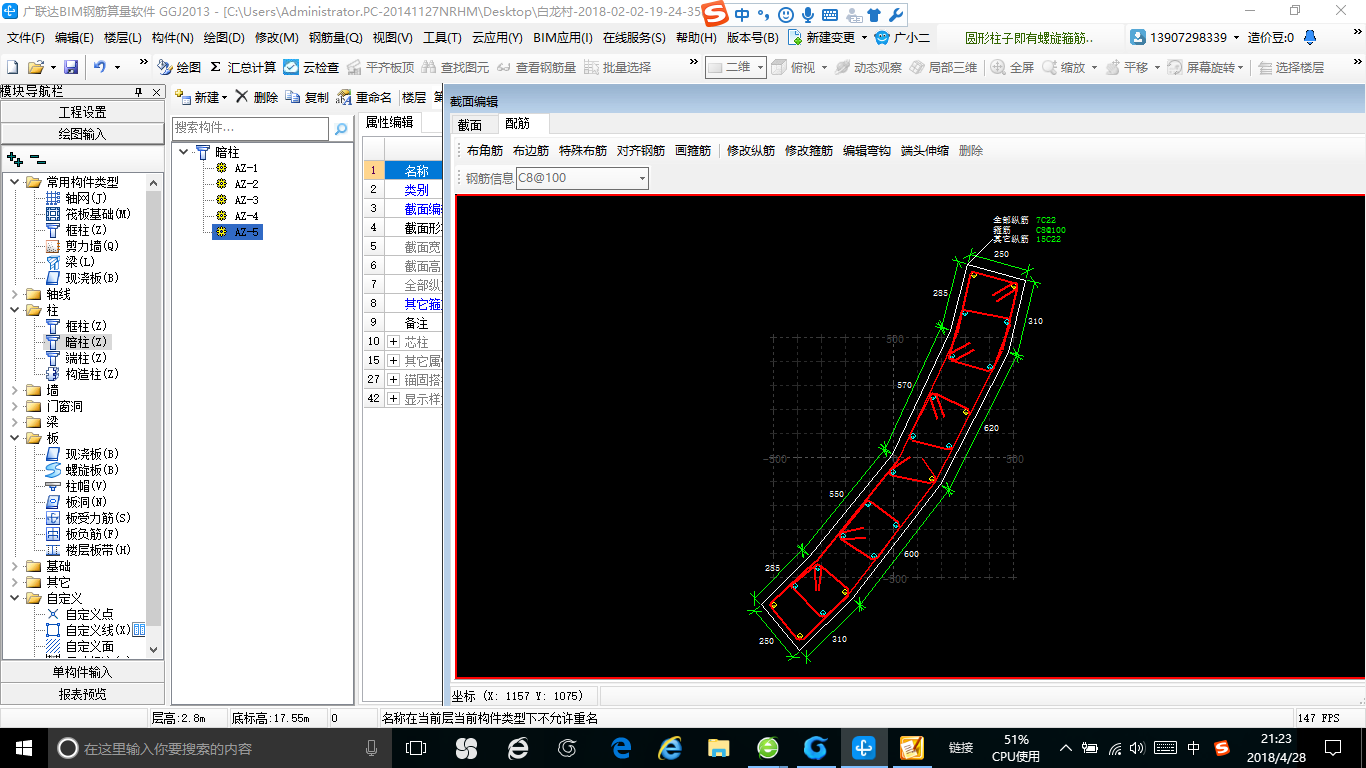Screen dimensions: 1366x768
Task: Open 绘图 drawing mode
Action: tap(179, 67)
